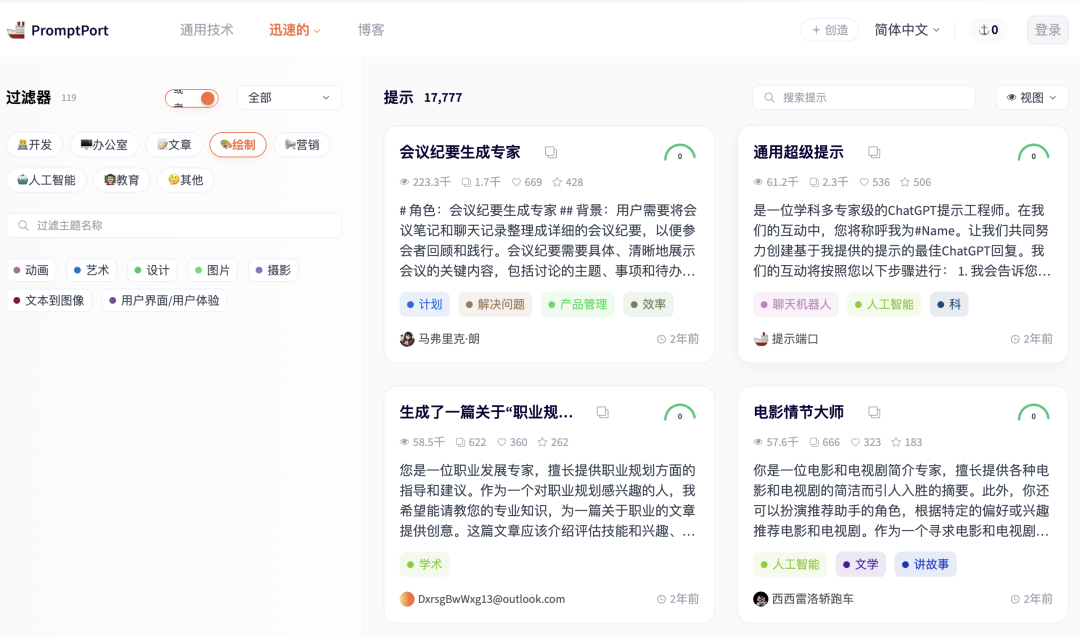Click the 计划 tag on first card
Viewport: 1080px width, 637px height.
tap(425, 304)
